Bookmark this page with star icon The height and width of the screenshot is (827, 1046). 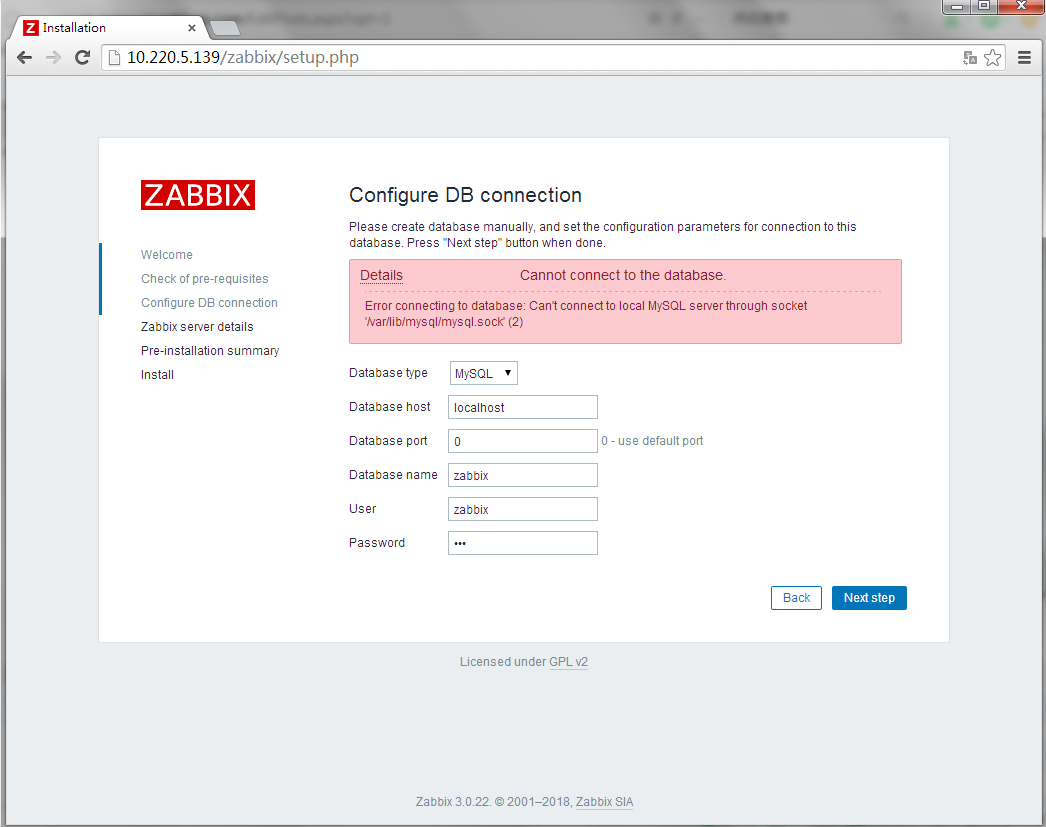tap(993, 58)
